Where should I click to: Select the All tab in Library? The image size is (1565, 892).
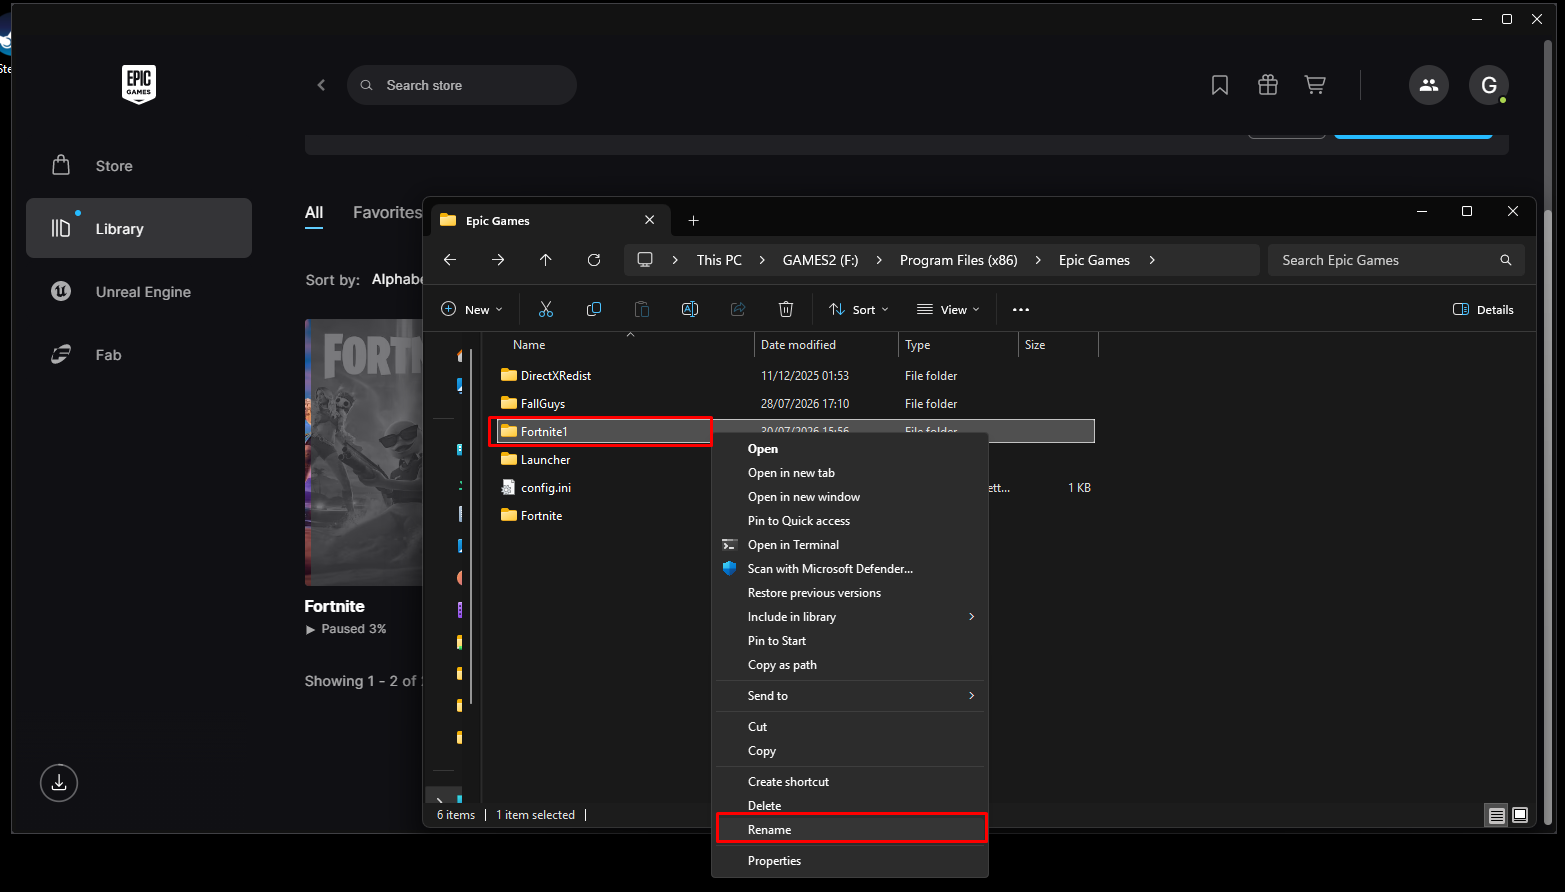pyautogui.click(x=314, y=212)
